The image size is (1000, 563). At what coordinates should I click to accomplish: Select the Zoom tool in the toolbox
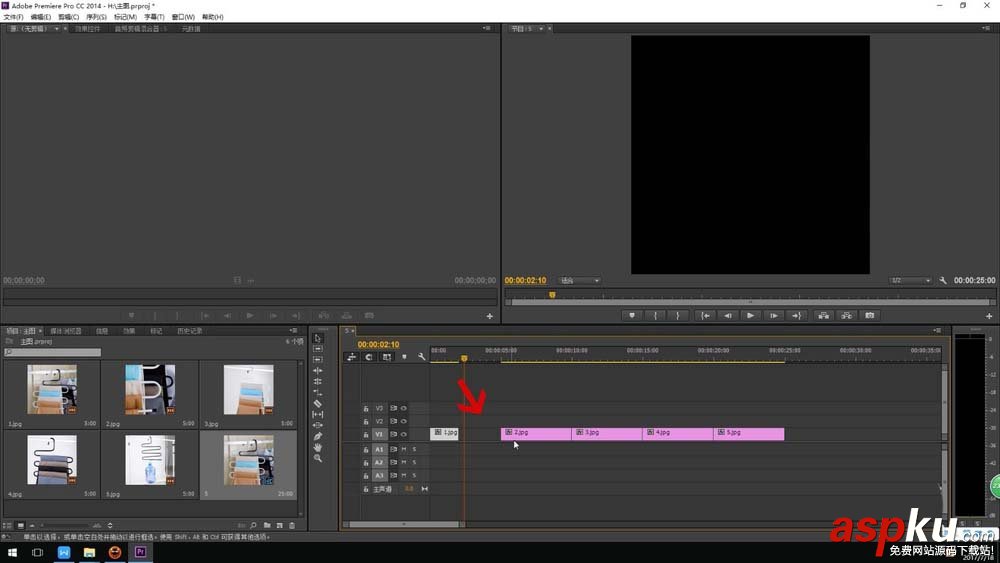coord(318,458)
